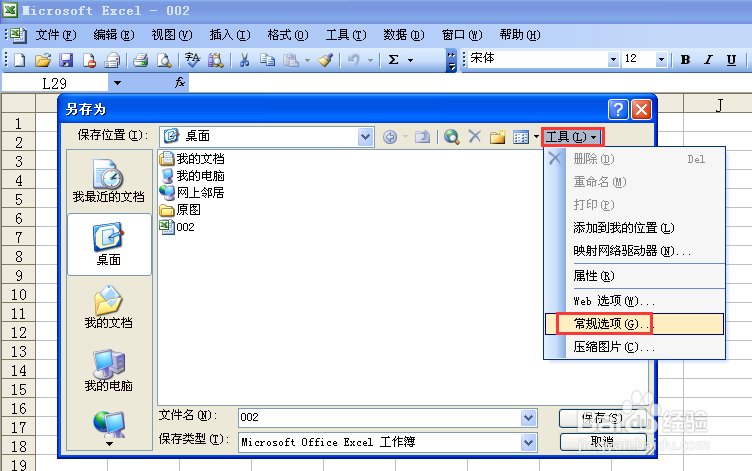Click the Format Painter brush icon
The height and width of the screenshot is (471, 752).
(x=326, y=60)
